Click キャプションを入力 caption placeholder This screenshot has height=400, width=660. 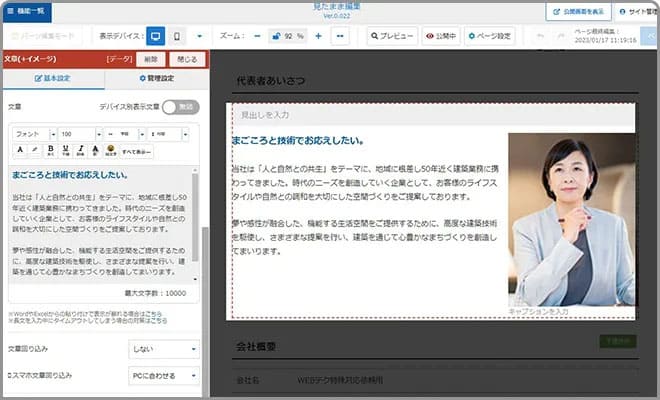click(x=538, y=312)
